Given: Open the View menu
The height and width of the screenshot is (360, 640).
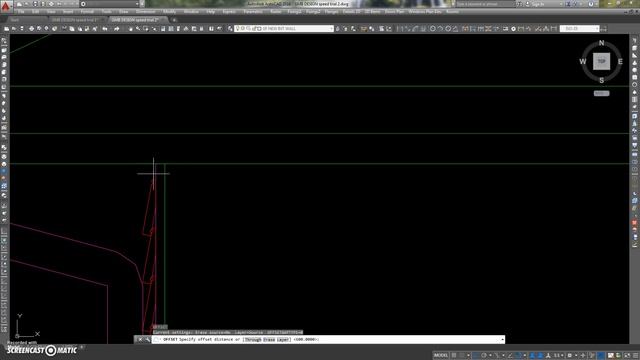Looking at the screenshot, I should pos(51,12).
